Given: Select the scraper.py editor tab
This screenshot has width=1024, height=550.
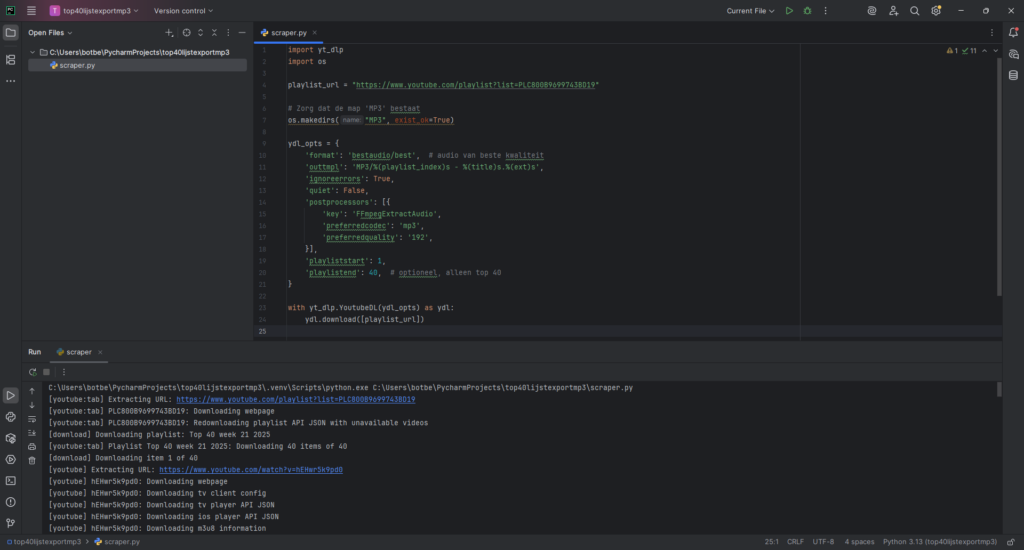Looking at the screenshot, I should point(288,33).
